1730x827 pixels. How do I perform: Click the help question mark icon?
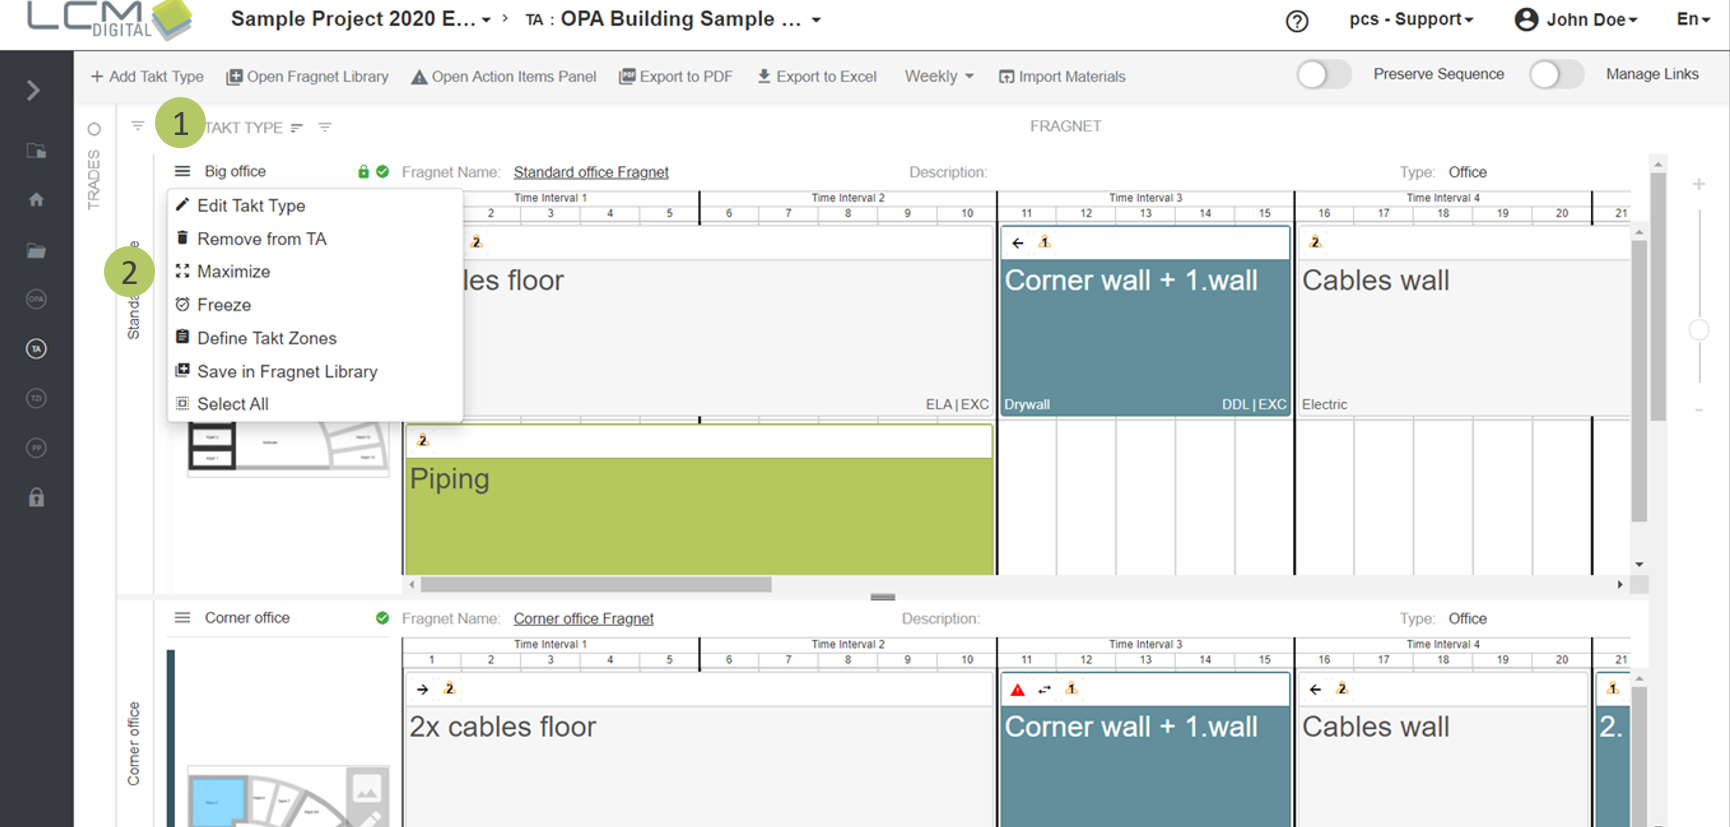pos(1296,21)
